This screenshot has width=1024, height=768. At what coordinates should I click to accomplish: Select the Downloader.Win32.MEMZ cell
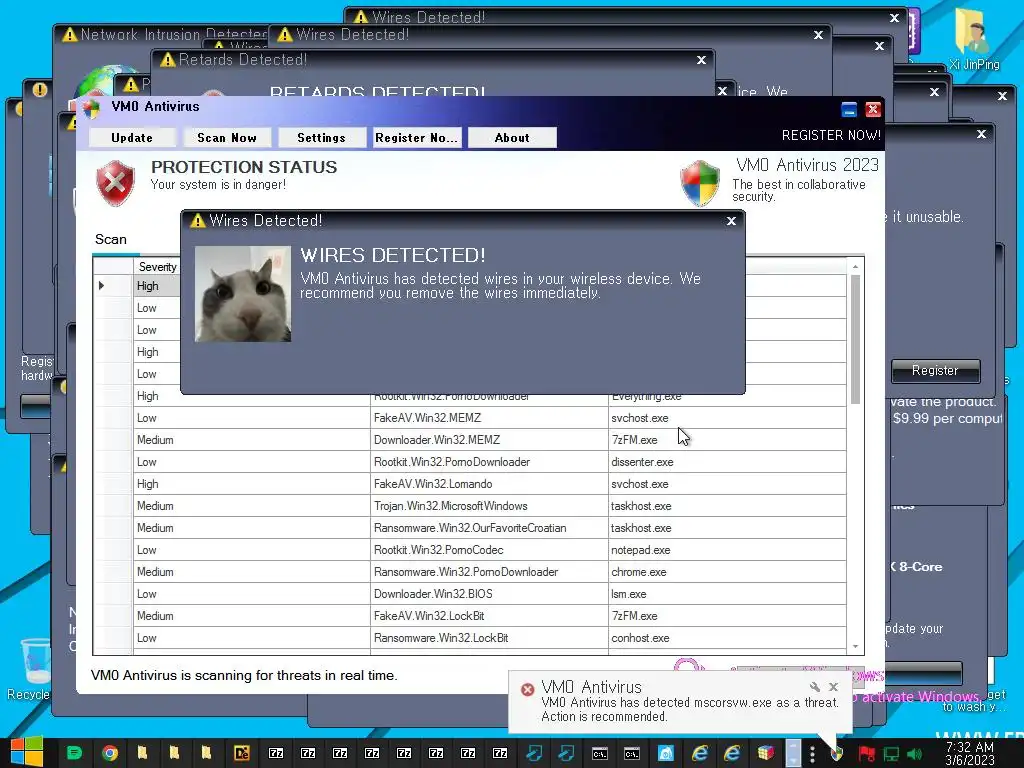[x=489, y=440]
